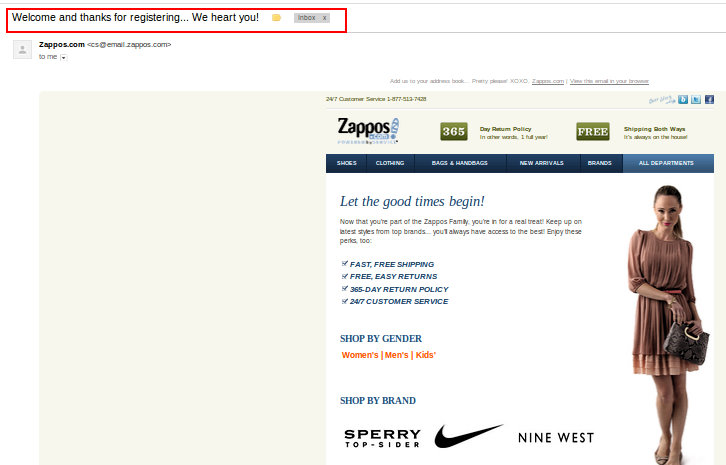Click the SHOP BY GENDER heading
The width and height of the screenshot is (726, 465).
tap(381, 339)
